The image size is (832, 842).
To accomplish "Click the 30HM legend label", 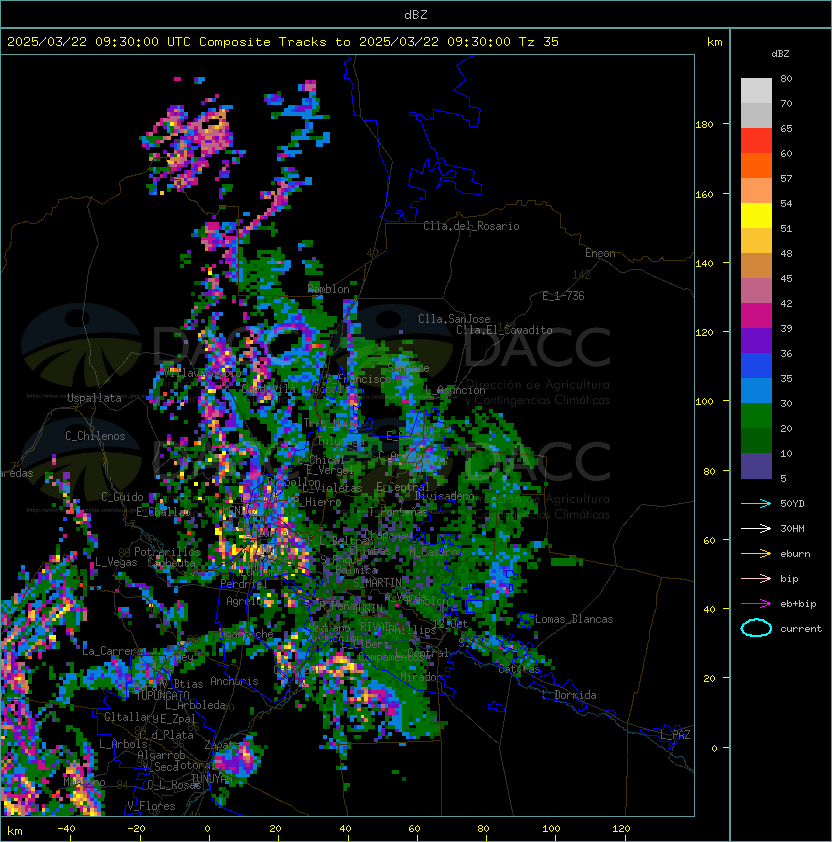I will pos(792,528).
